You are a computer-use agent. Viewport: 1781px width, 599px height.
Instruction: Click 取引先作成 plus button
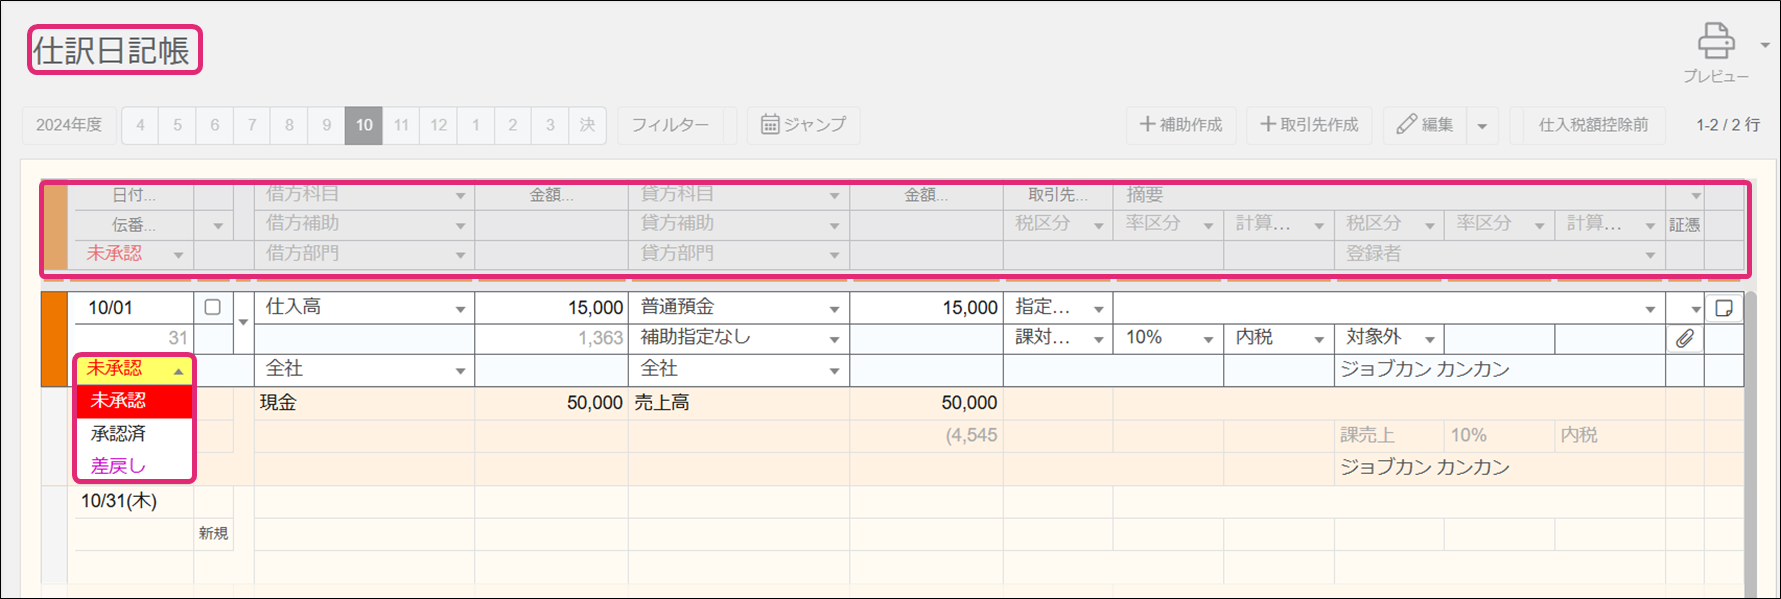point(1309,125)
